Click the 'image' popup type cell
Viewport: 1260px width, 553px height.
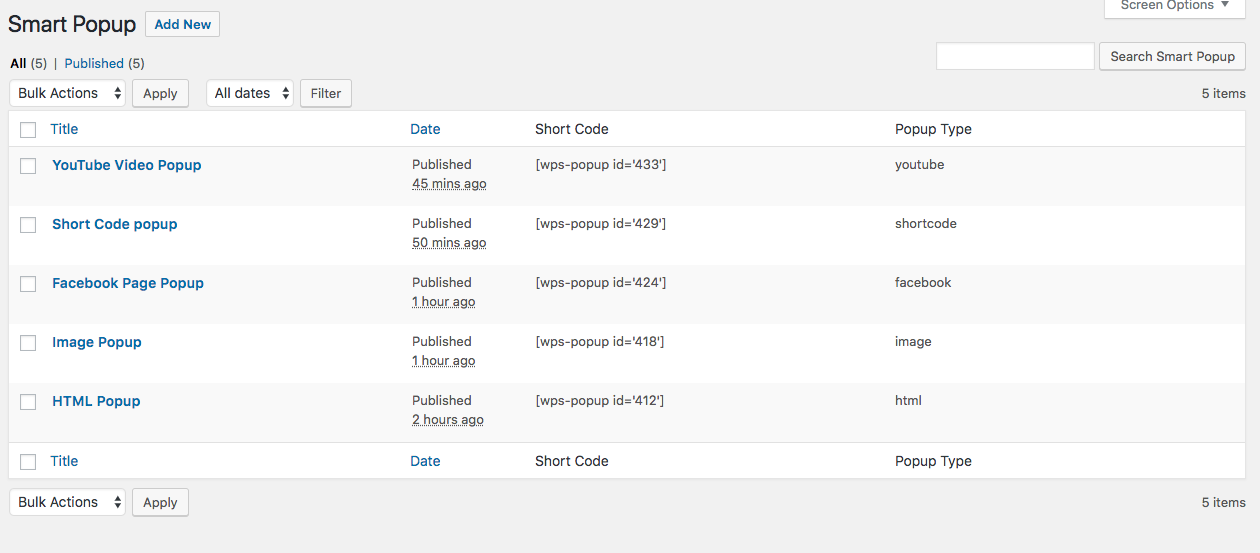[x=913, y=341]
